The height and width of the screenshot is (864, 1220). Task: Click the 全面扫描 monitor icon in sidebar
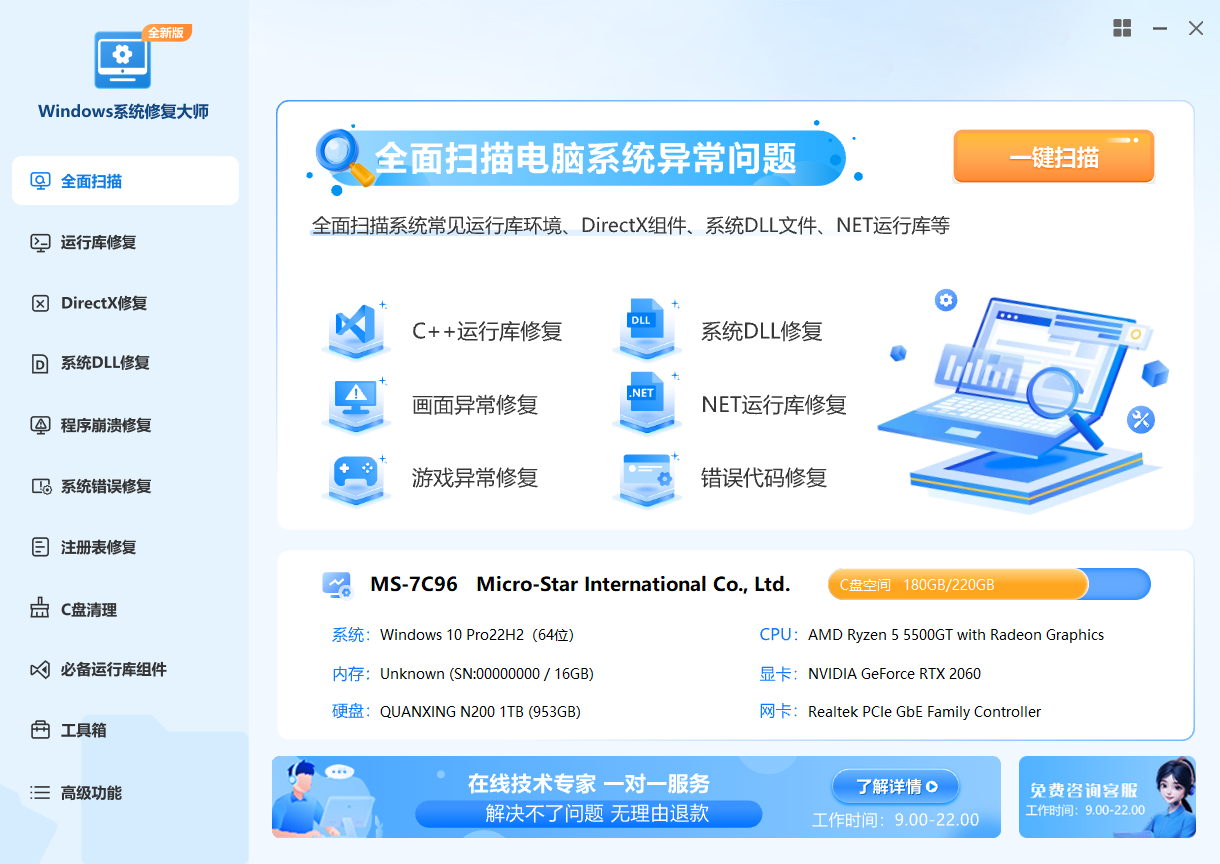40,181
